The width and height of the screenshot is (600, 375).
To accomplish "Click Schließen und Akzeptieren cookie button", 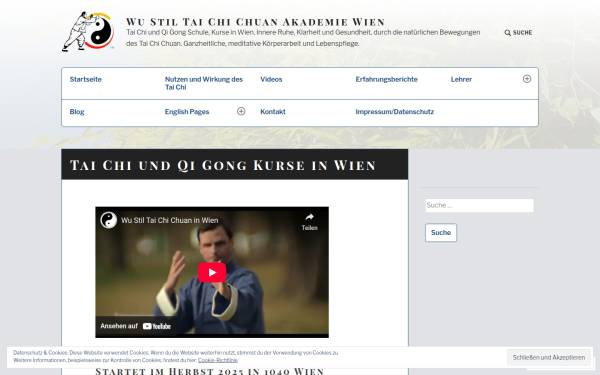I will (549, 357).
